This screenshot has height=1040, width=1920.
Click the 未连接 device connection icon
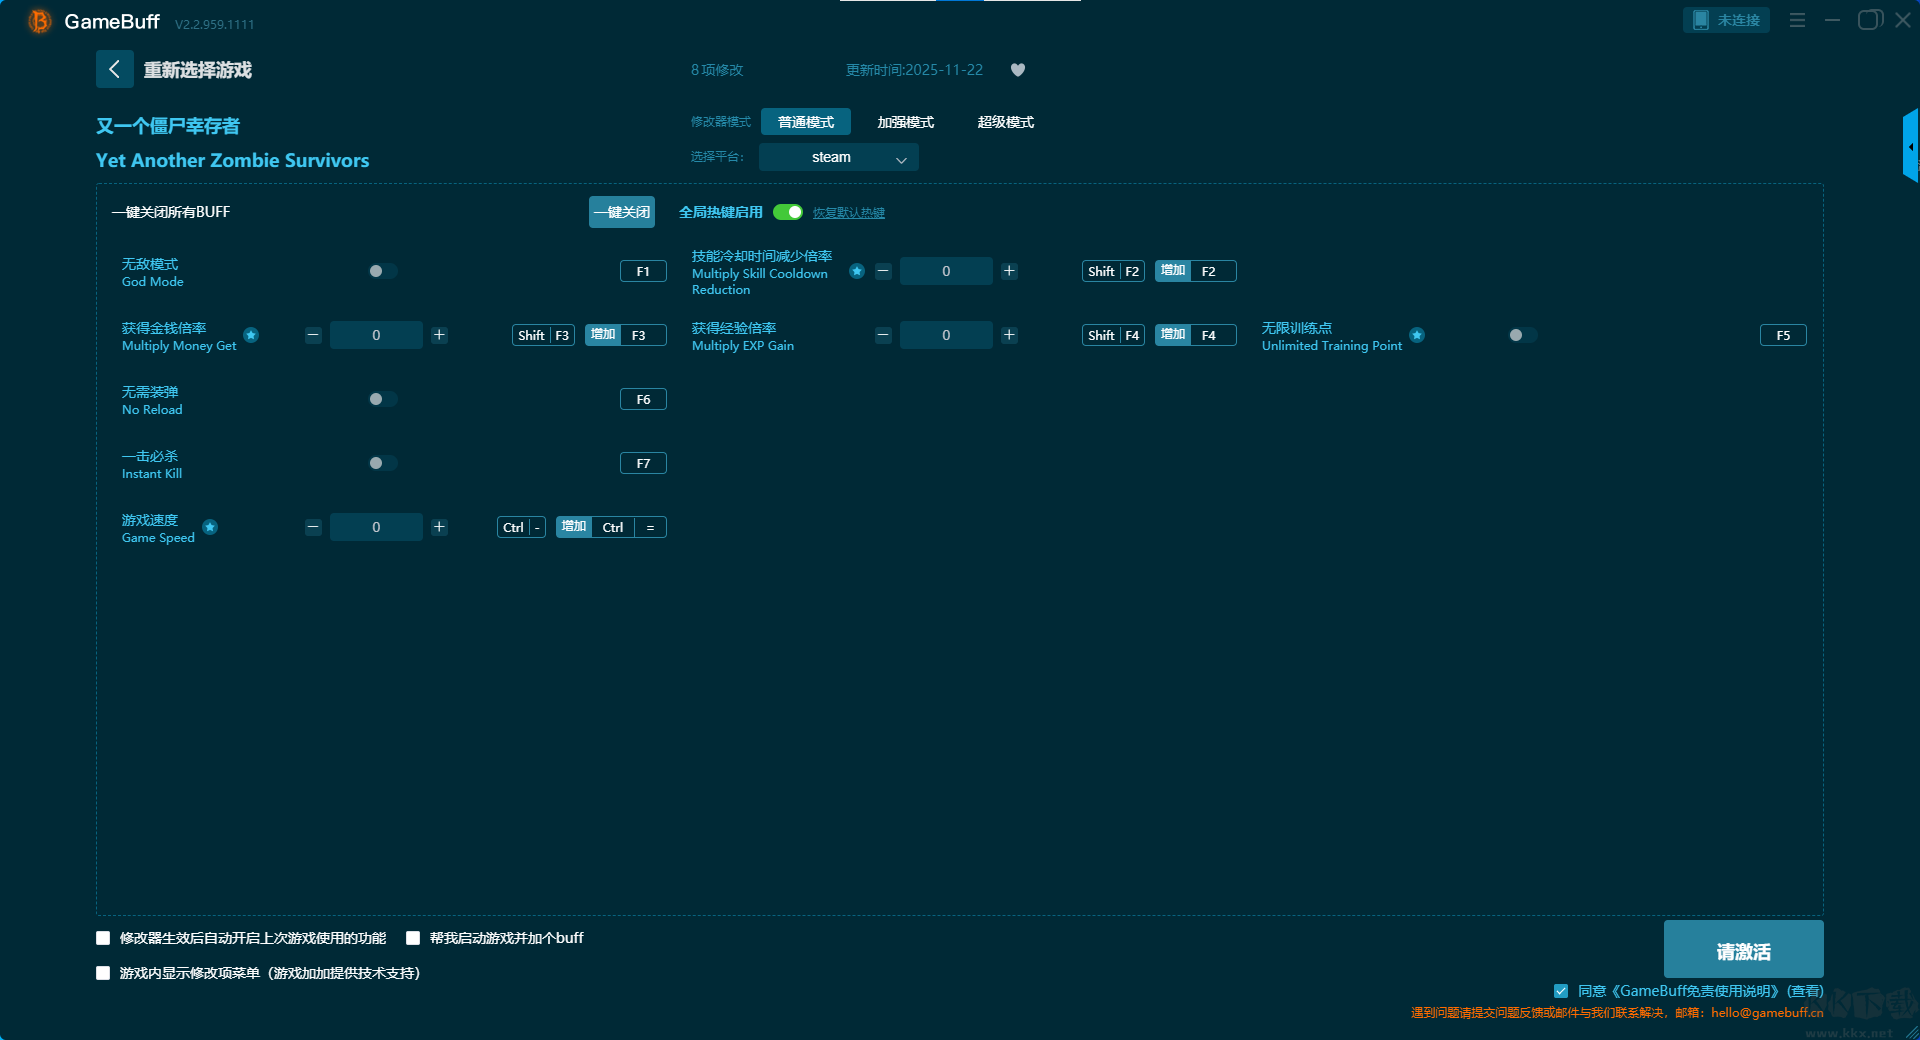pos(1726,20)
